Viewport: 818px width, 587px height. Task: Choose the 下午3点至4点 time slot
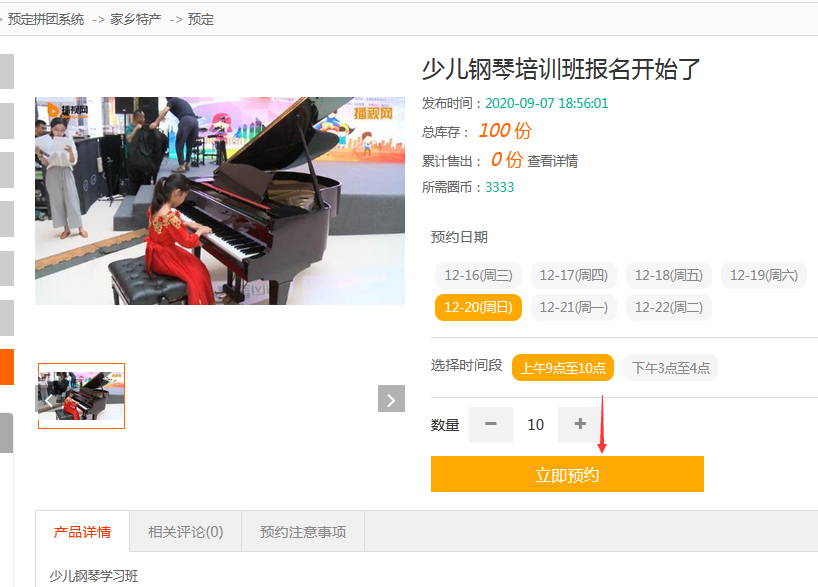[670, 368]
